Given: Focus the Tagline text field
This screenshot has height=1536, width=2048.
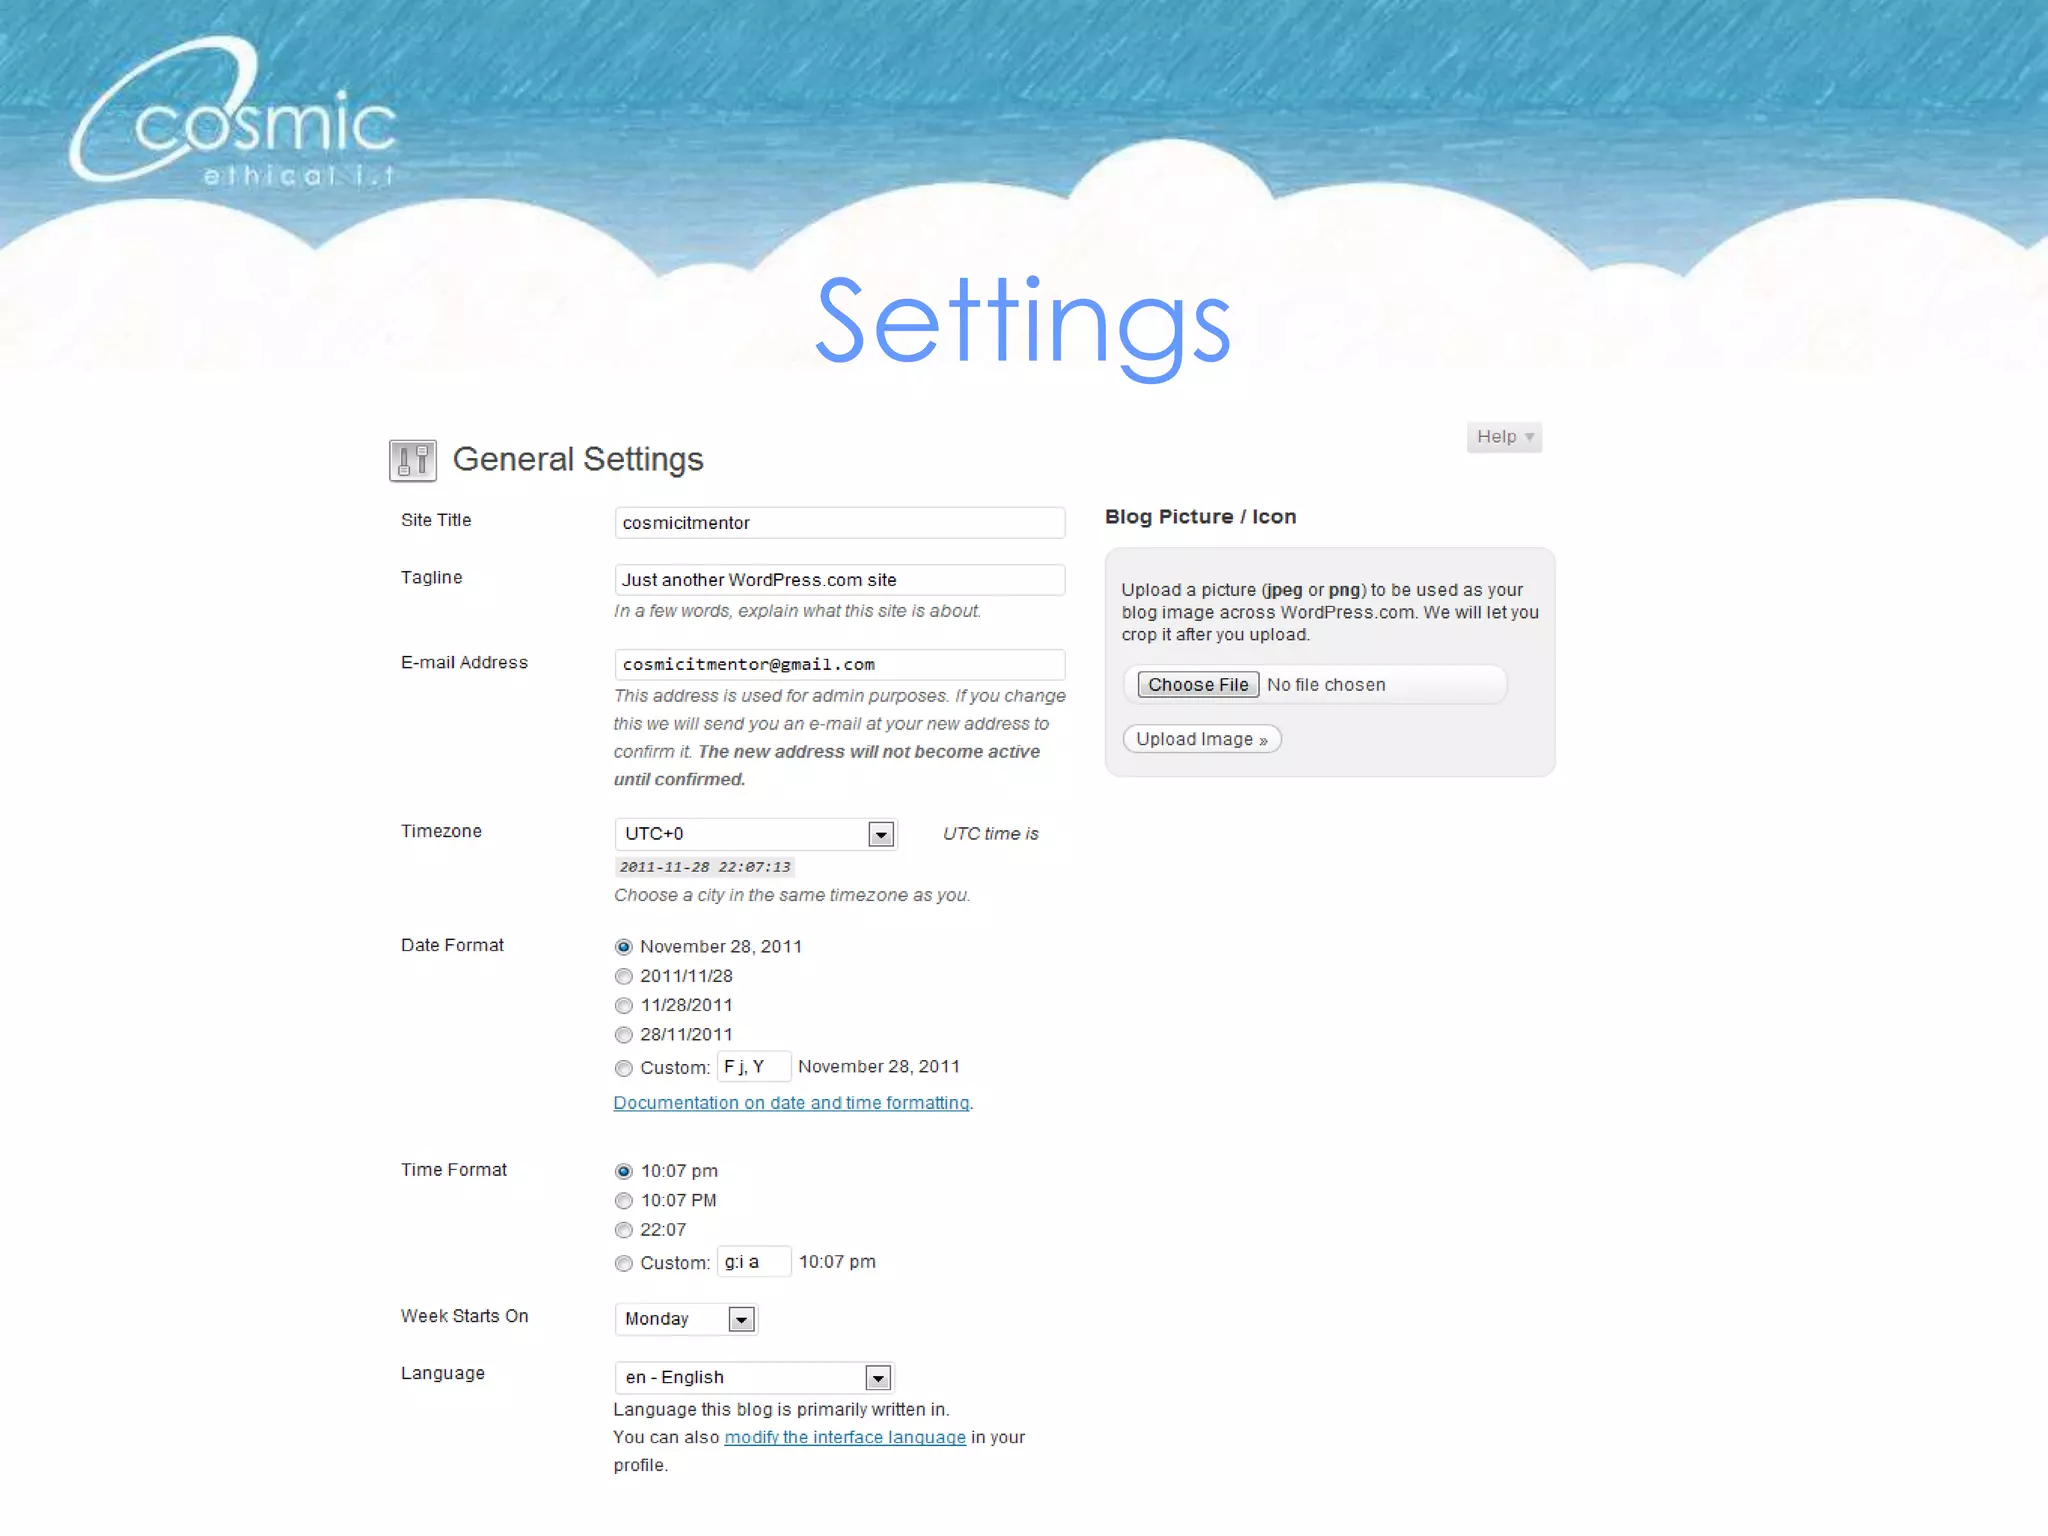Looking at the screenshot, I should click(839, 580).
